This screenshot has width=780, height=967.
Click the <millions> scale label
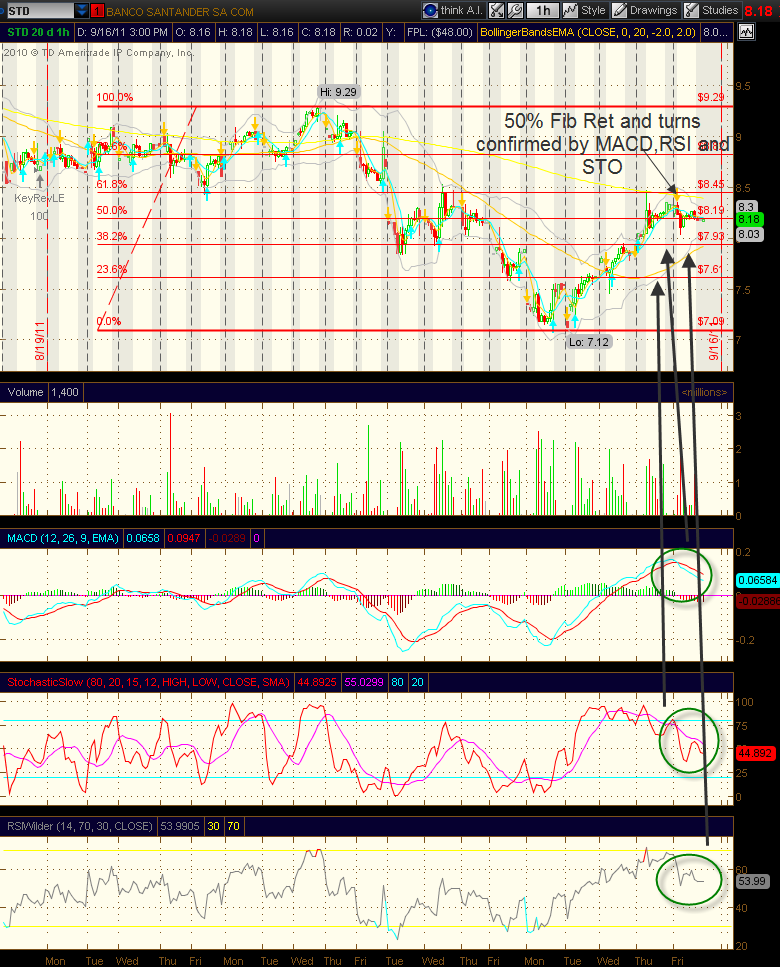pyautogui.click(x=704, y=392)
